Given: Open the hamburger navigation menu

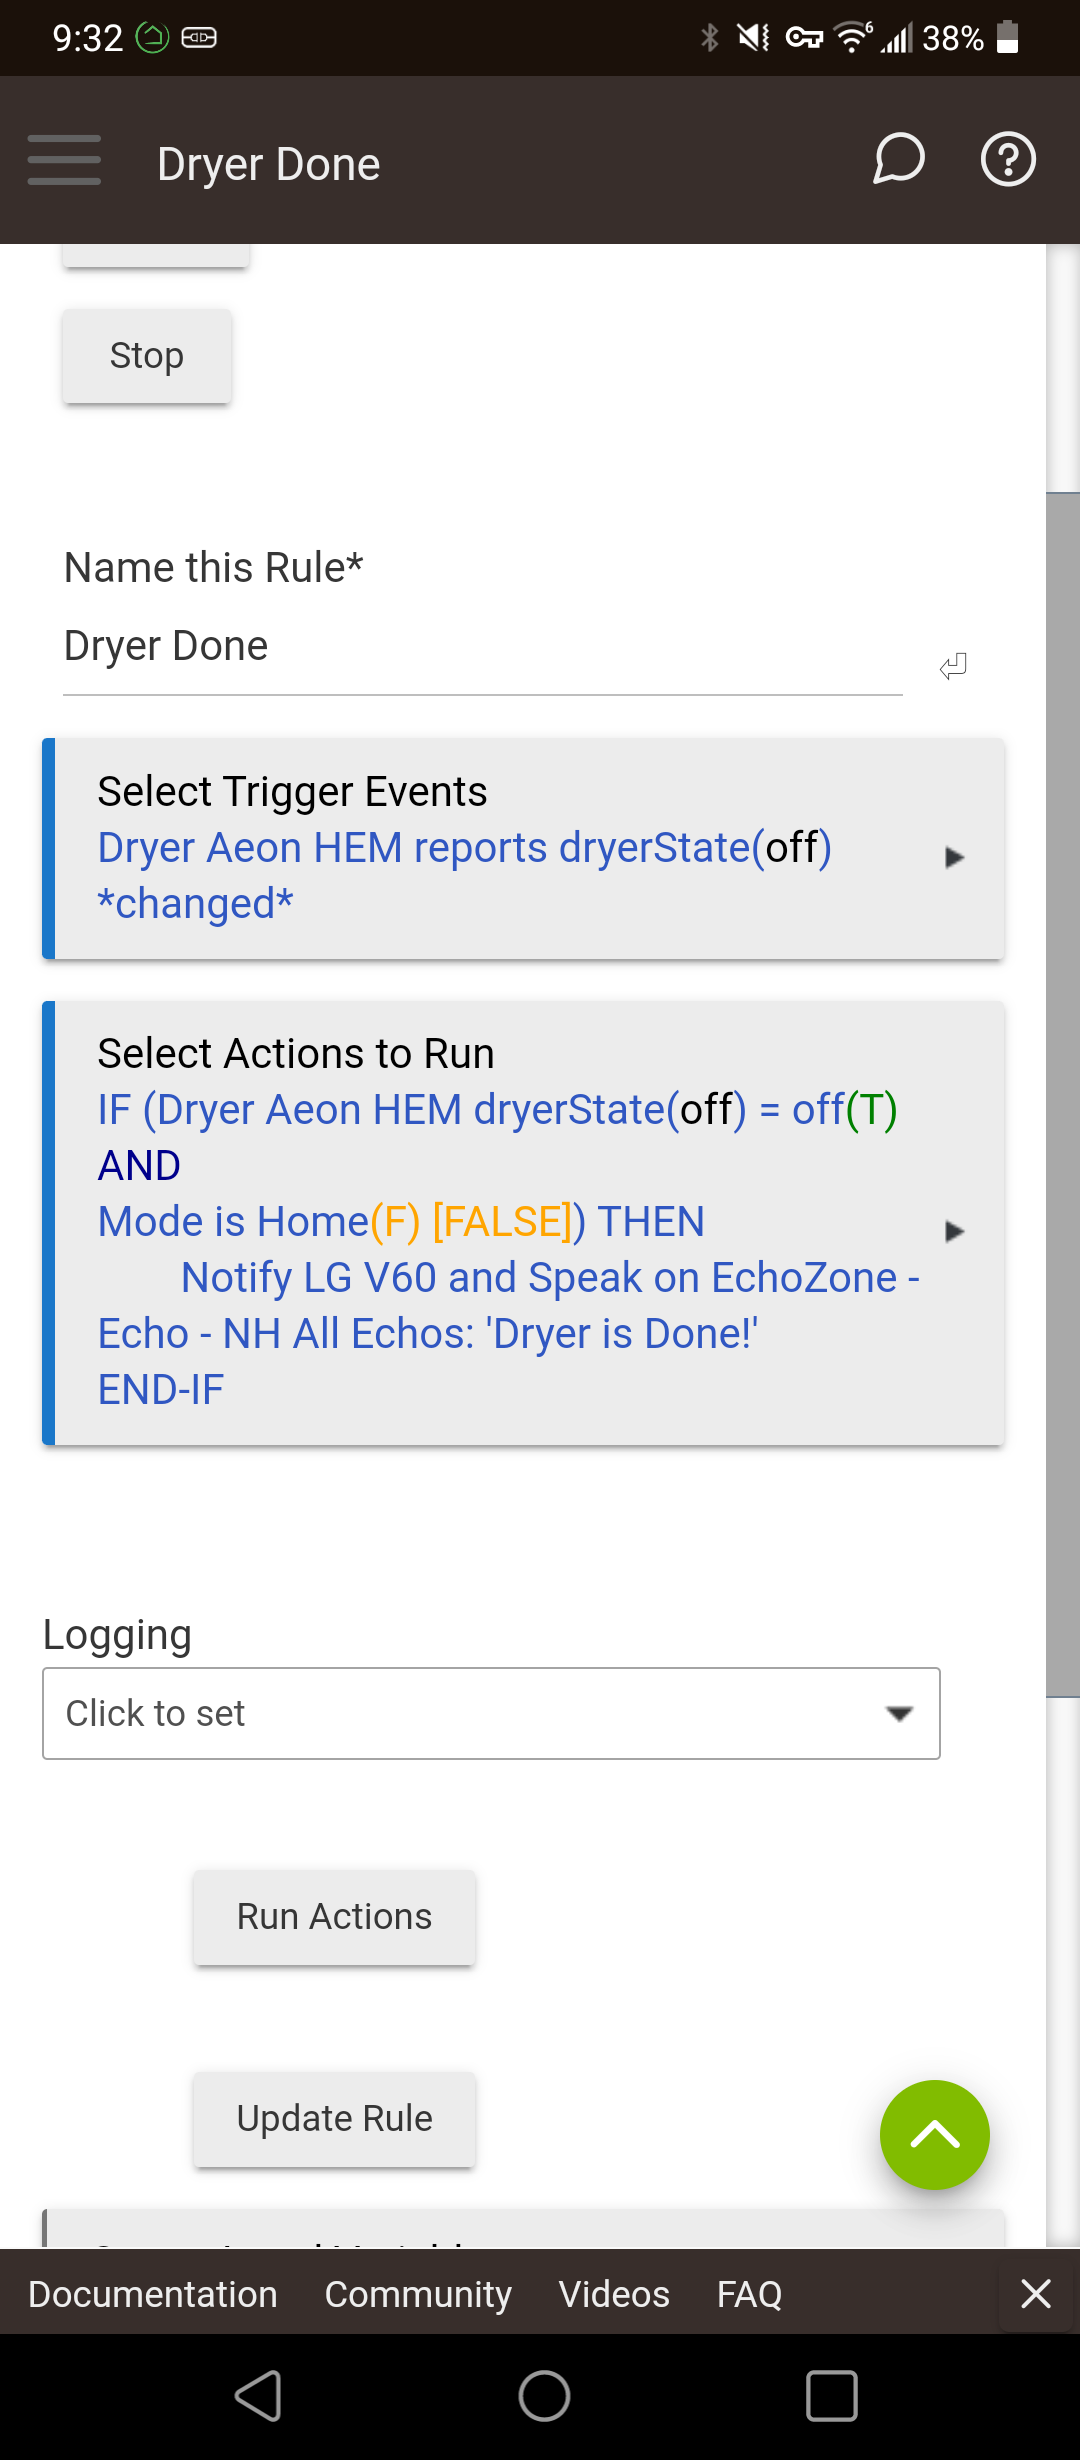Looking at the screenshot, I should (64, 160).
